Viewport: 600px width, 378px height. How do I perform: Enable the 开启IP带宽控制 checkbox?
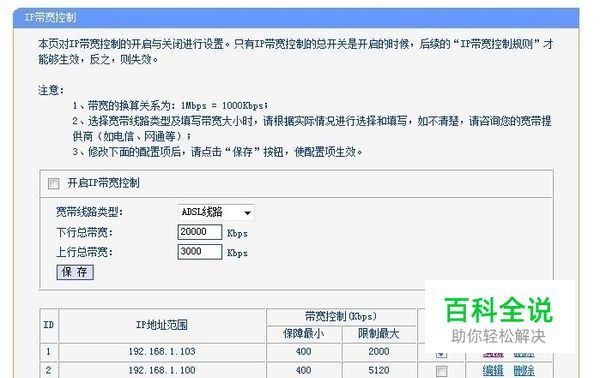tap(54, 184)
